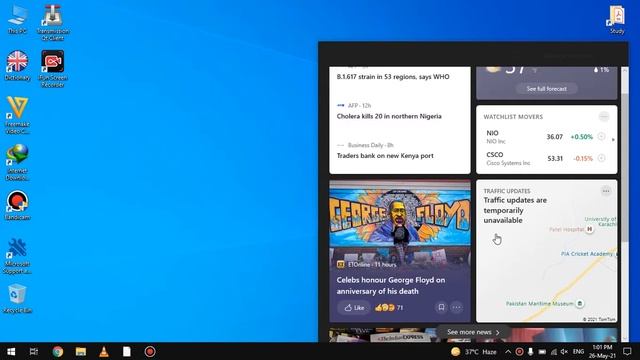Click See full forecast button

pos(546,89)
